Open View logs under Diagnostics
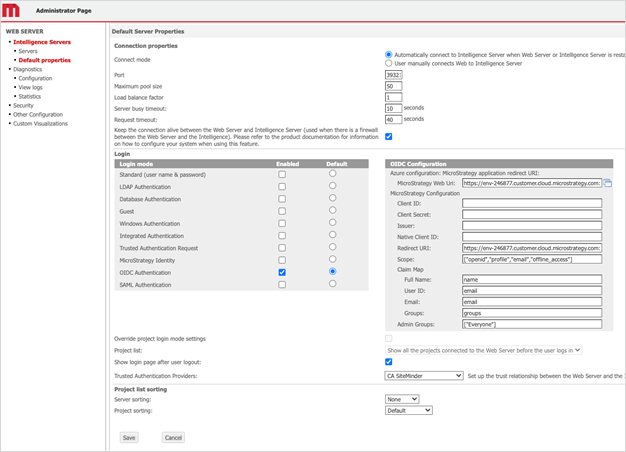 click(x=30, y=87)
